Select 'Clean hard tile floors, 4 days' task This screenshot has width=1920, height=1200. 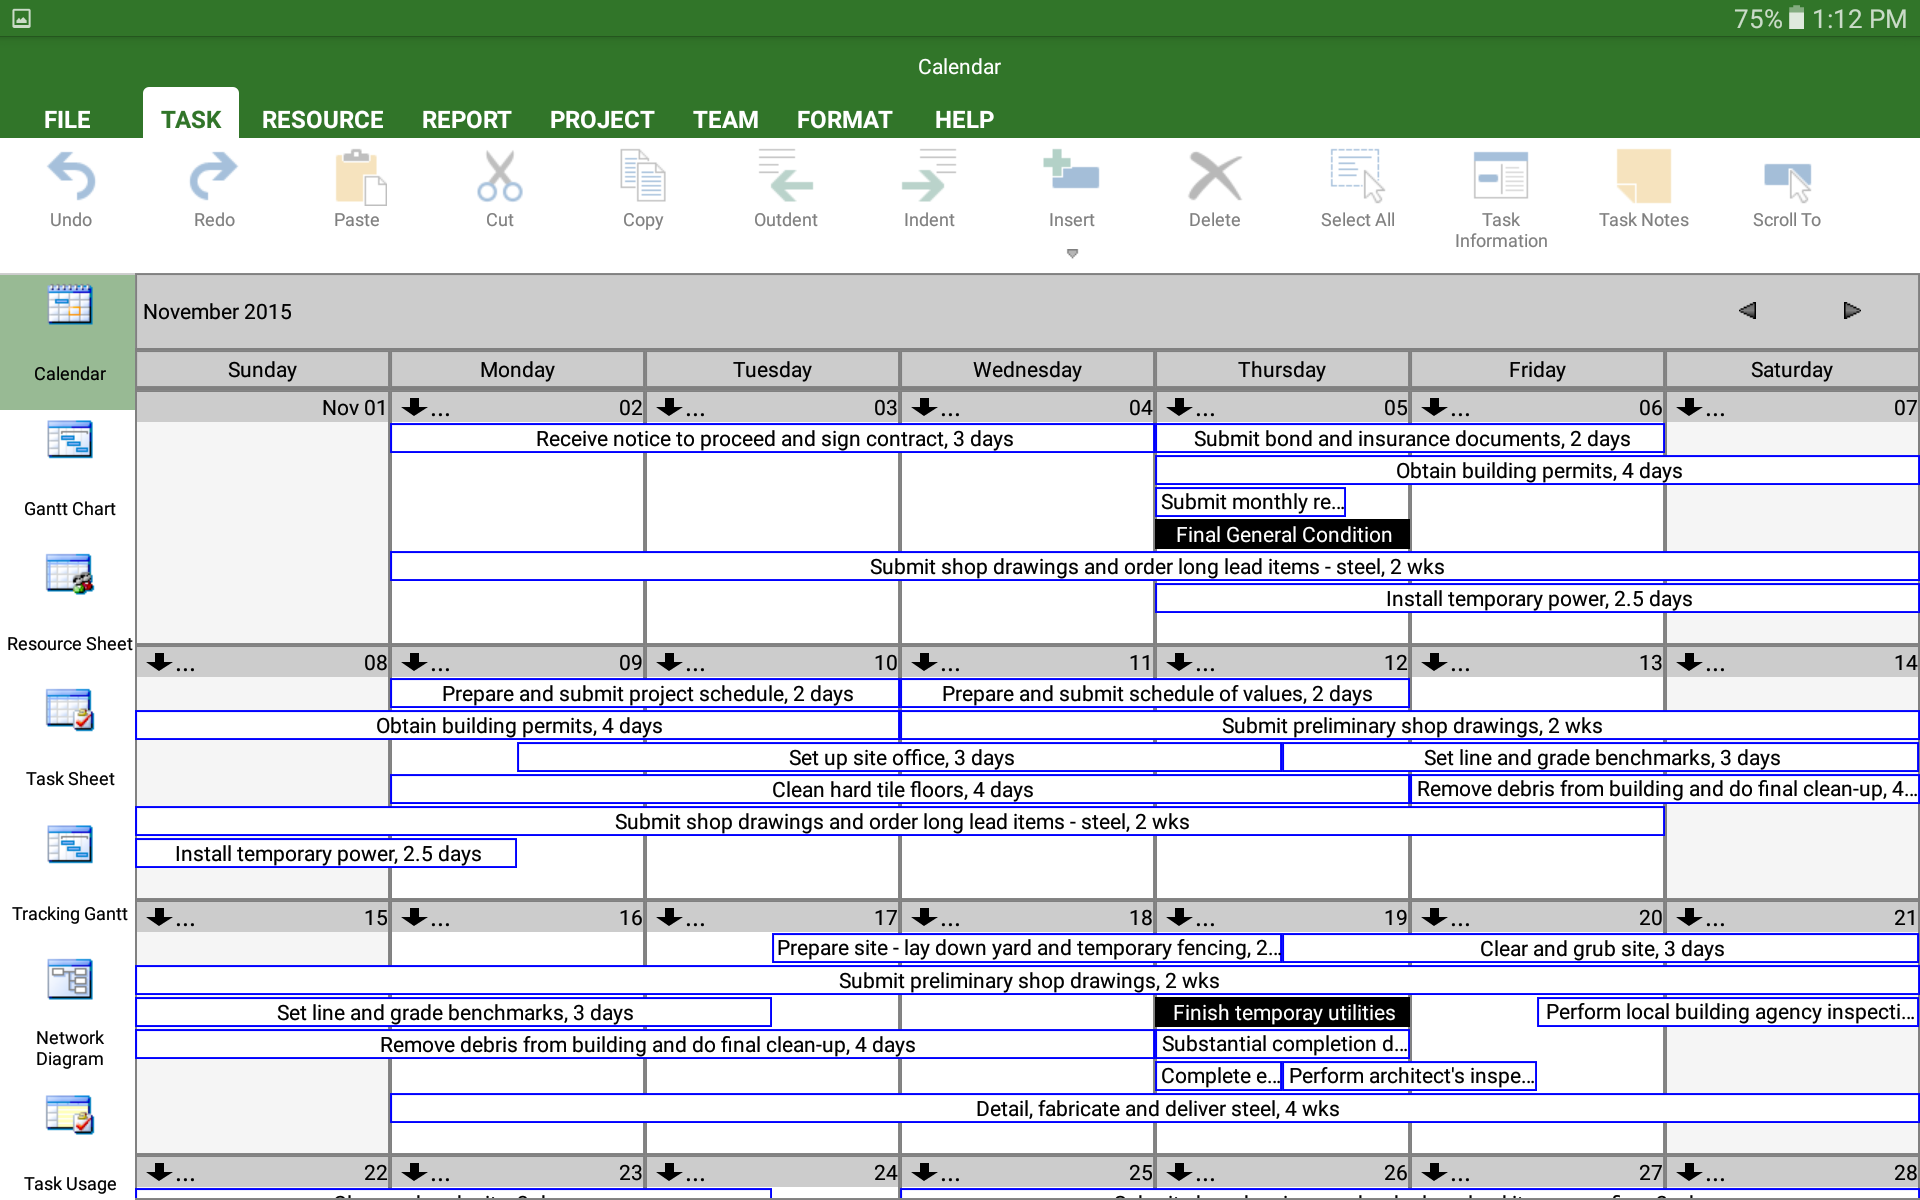coord(900,790)
